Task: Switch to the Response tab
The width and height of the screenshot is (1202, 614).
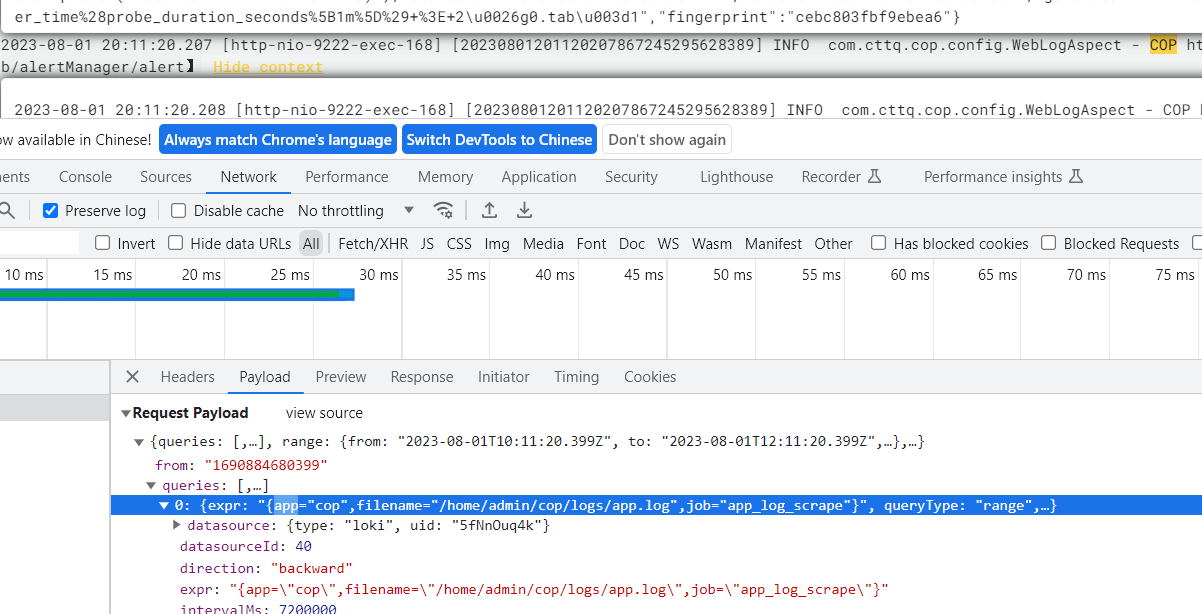Action: pos(421,377)
